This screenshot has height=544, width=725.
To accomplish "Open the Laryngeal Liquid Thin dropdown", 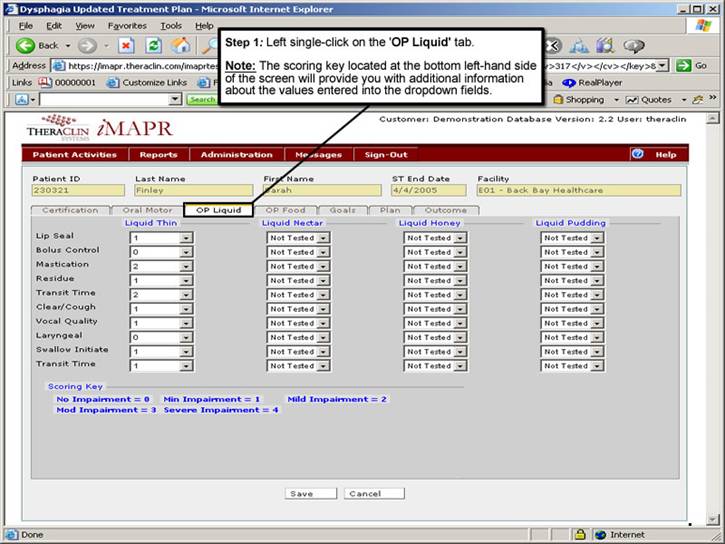I will (185, 338).
